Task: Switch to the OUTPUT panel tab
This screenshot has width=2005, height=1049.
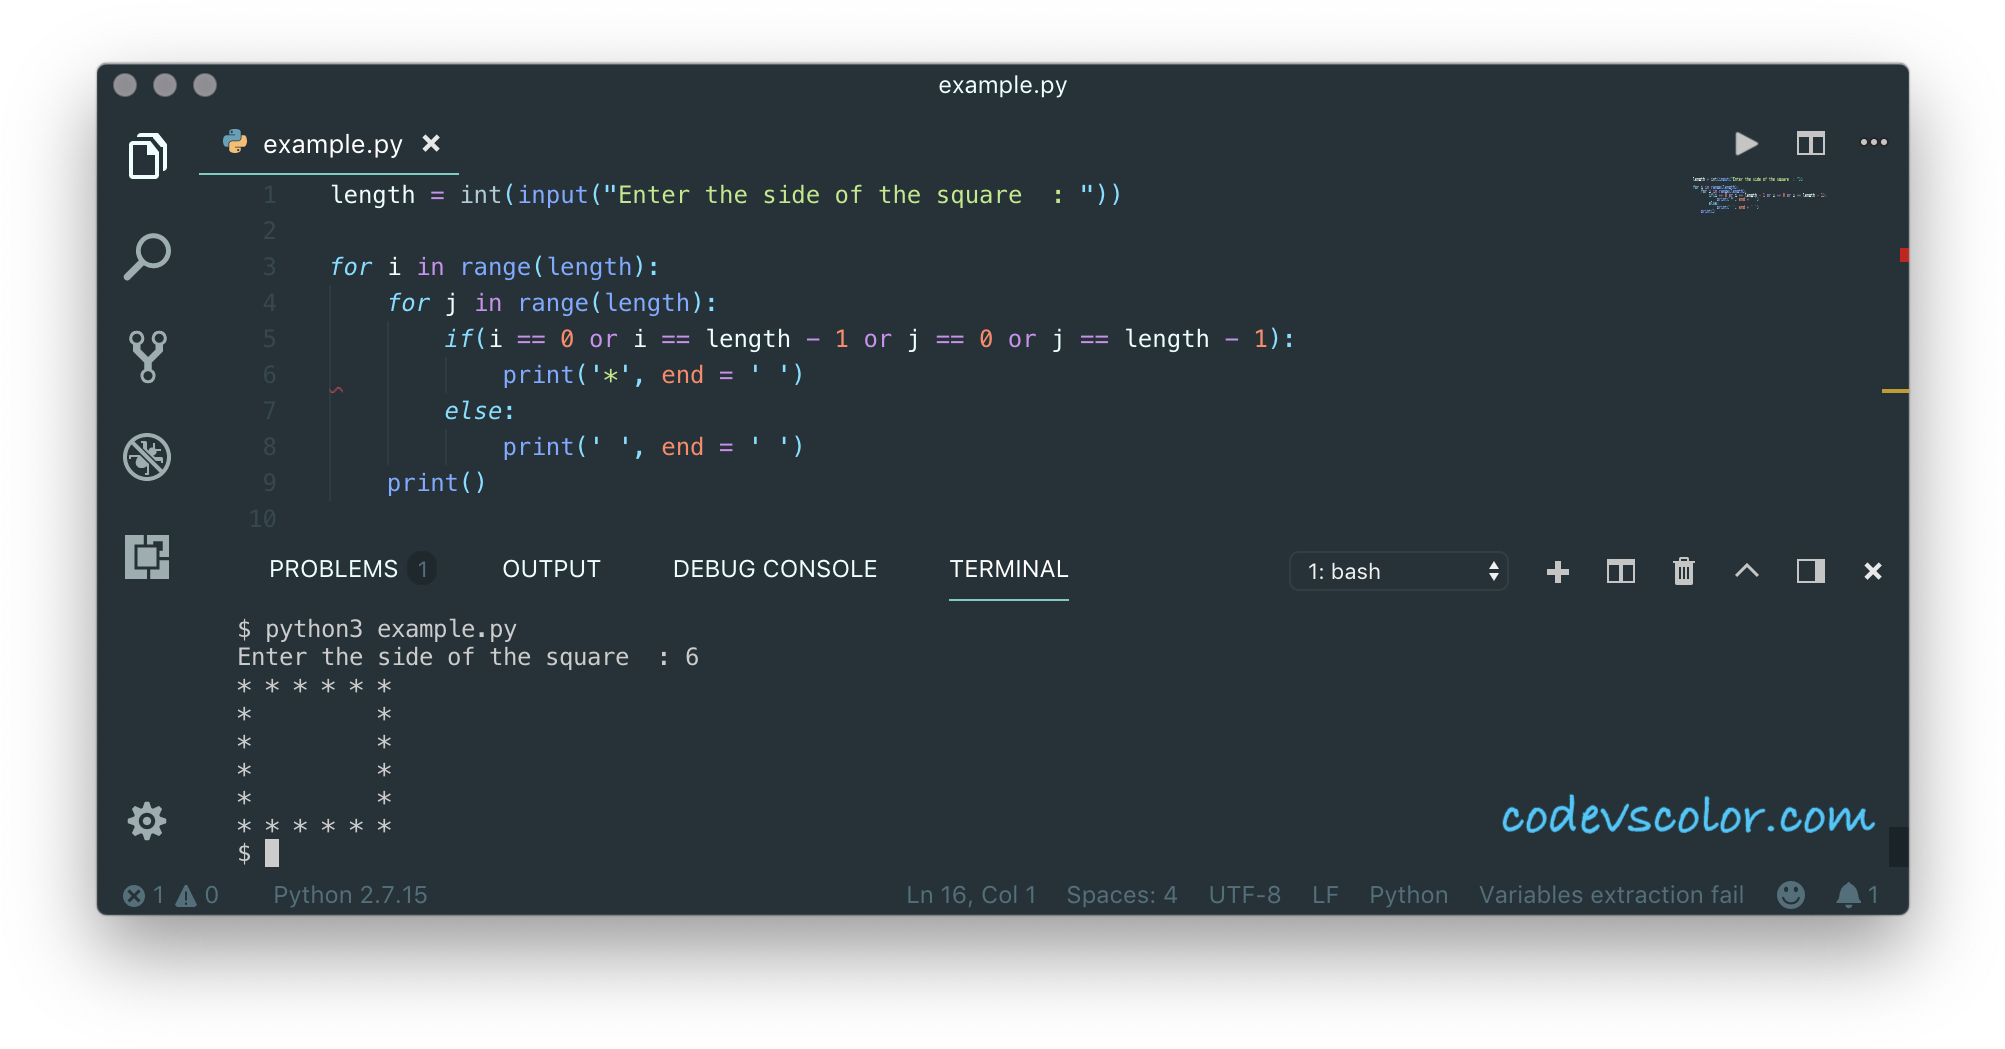Action: (551, 569)
